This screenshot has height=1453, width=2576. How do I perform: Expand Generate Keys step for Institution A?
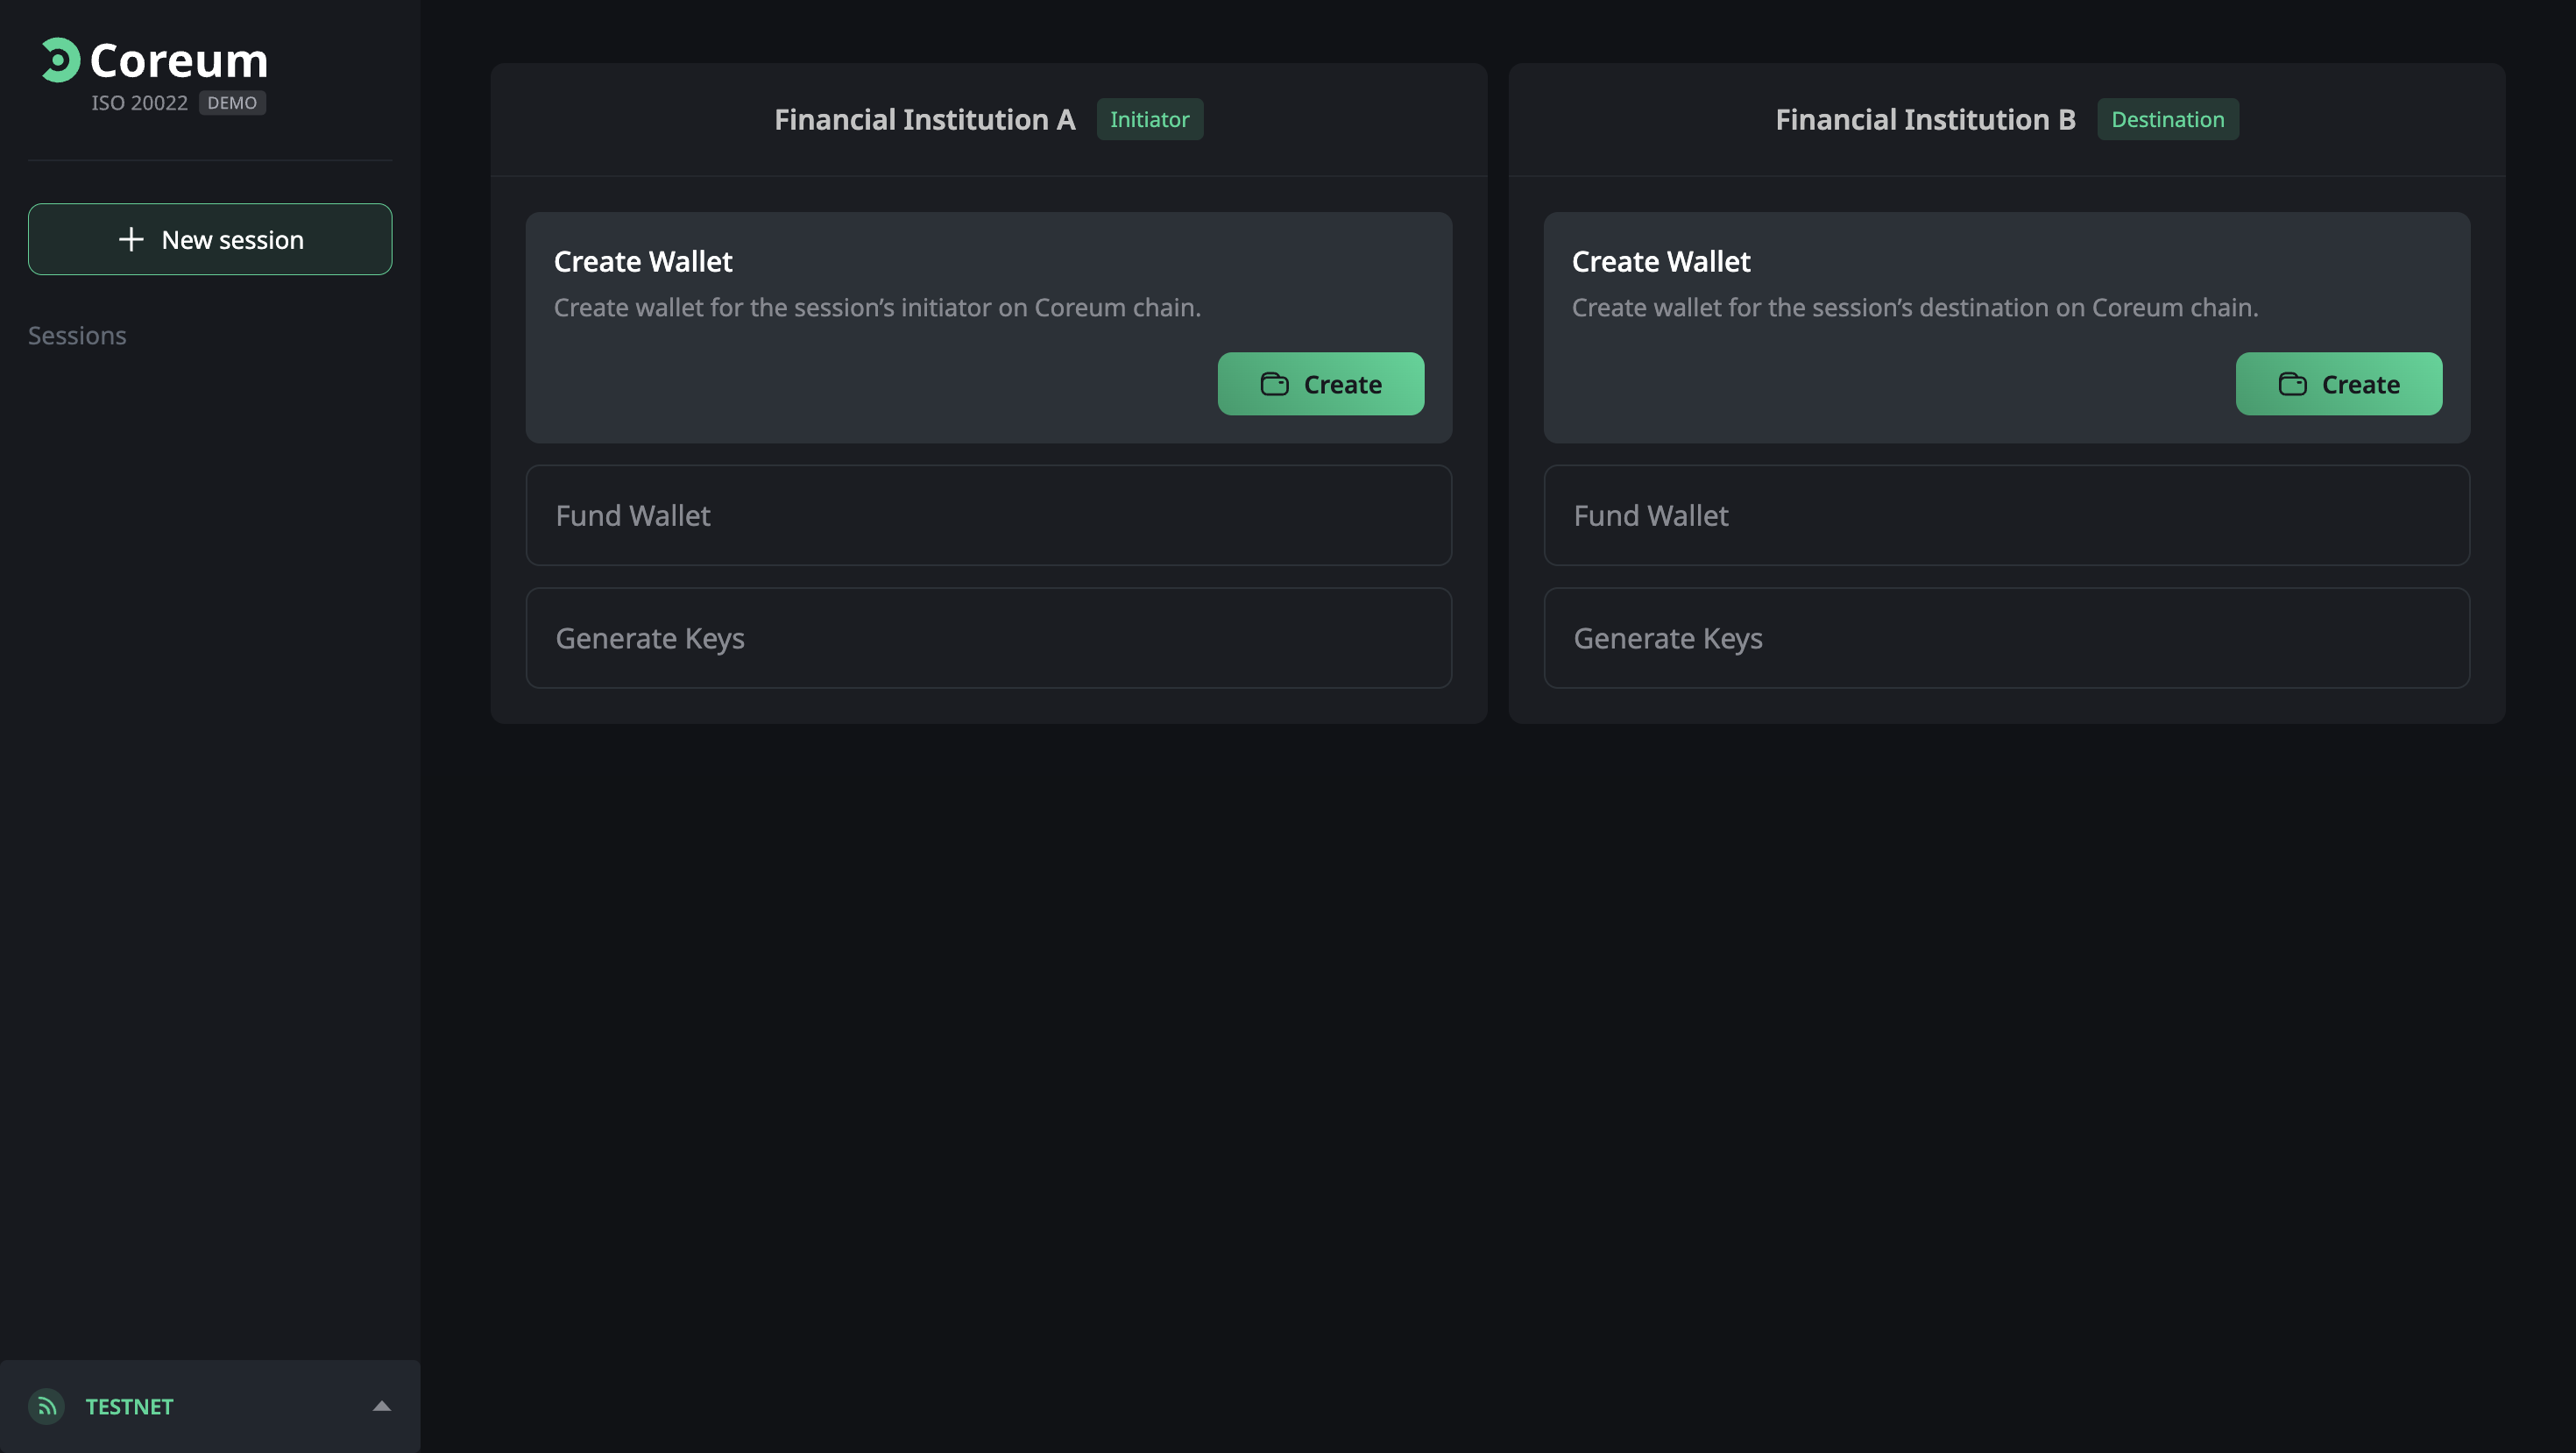988,638
